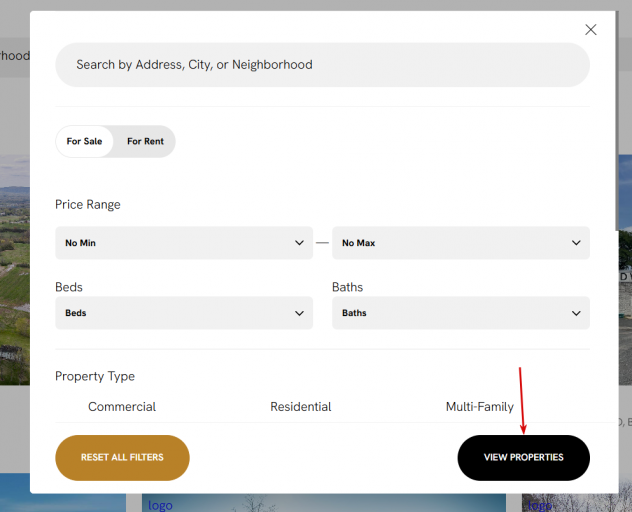Open the No Max price dropdown
The width and height of the screenshot is (632, 512).
click(461, 243)
